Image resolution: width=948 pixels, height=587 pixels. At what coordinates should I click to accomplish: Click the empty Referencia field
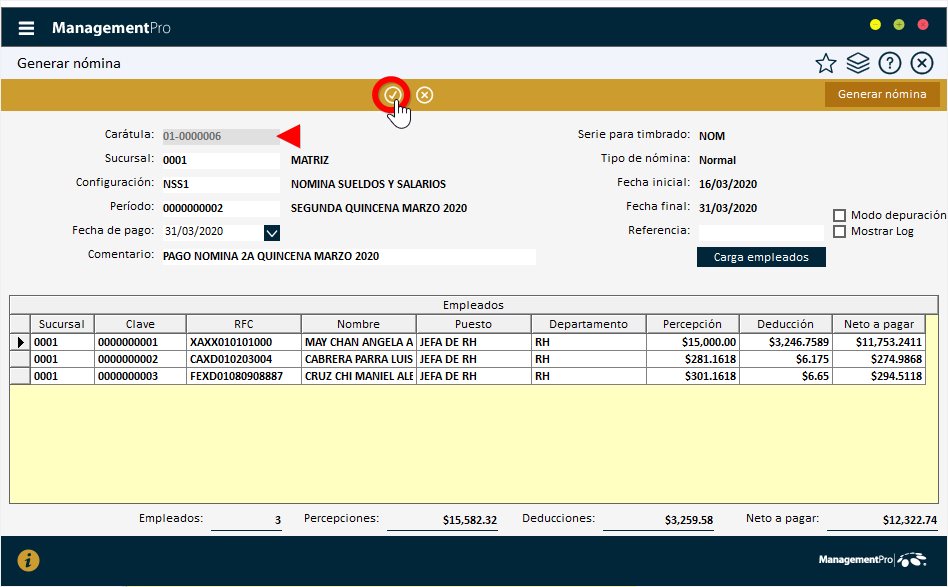tap(761, 232)
